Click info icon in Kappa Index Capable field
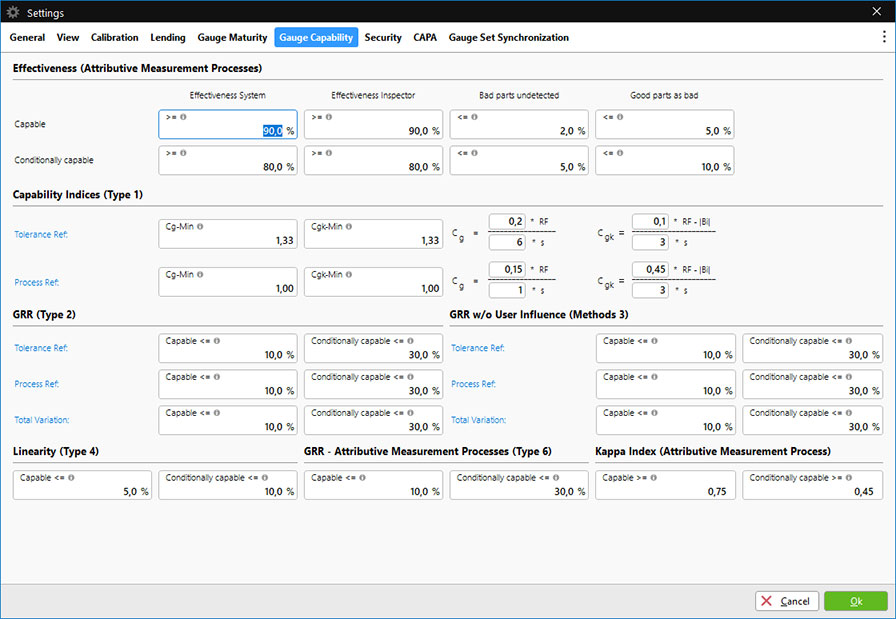This screenshot has height=619, width=896. pyautogui.click(x=653, y=478)
